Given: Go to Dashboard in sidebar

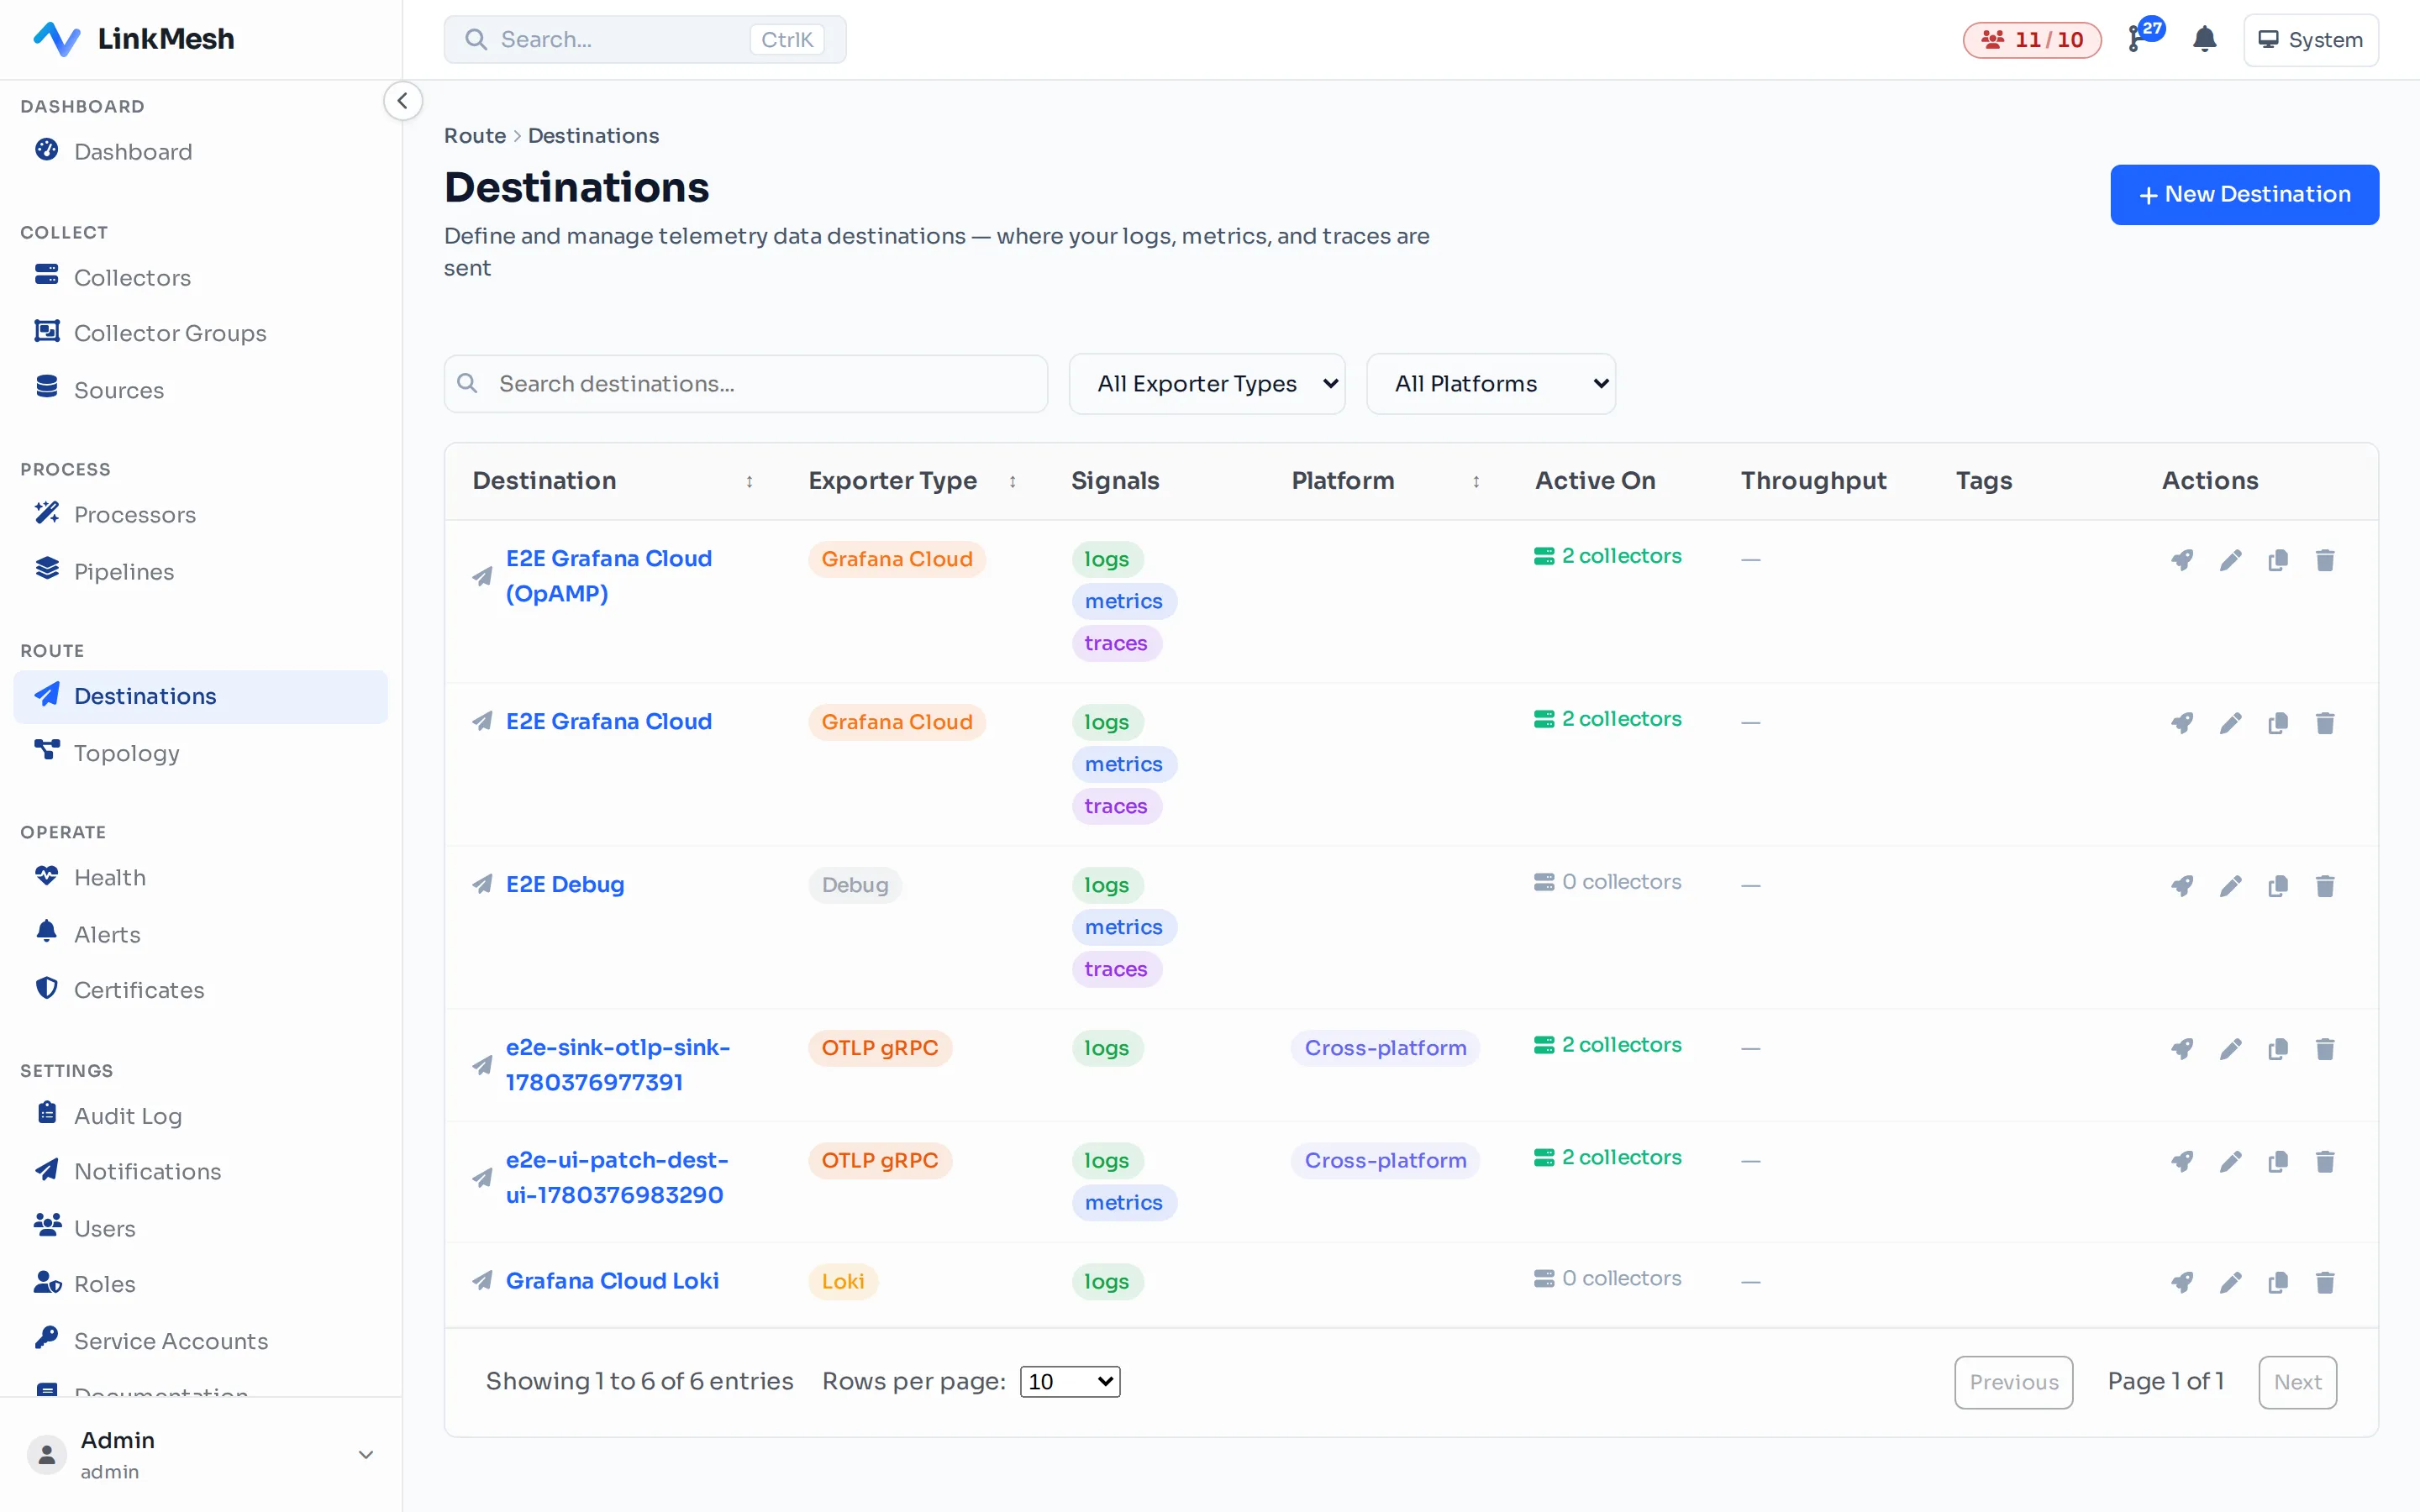Looking at the screenshot, I should tap(200, 151).
